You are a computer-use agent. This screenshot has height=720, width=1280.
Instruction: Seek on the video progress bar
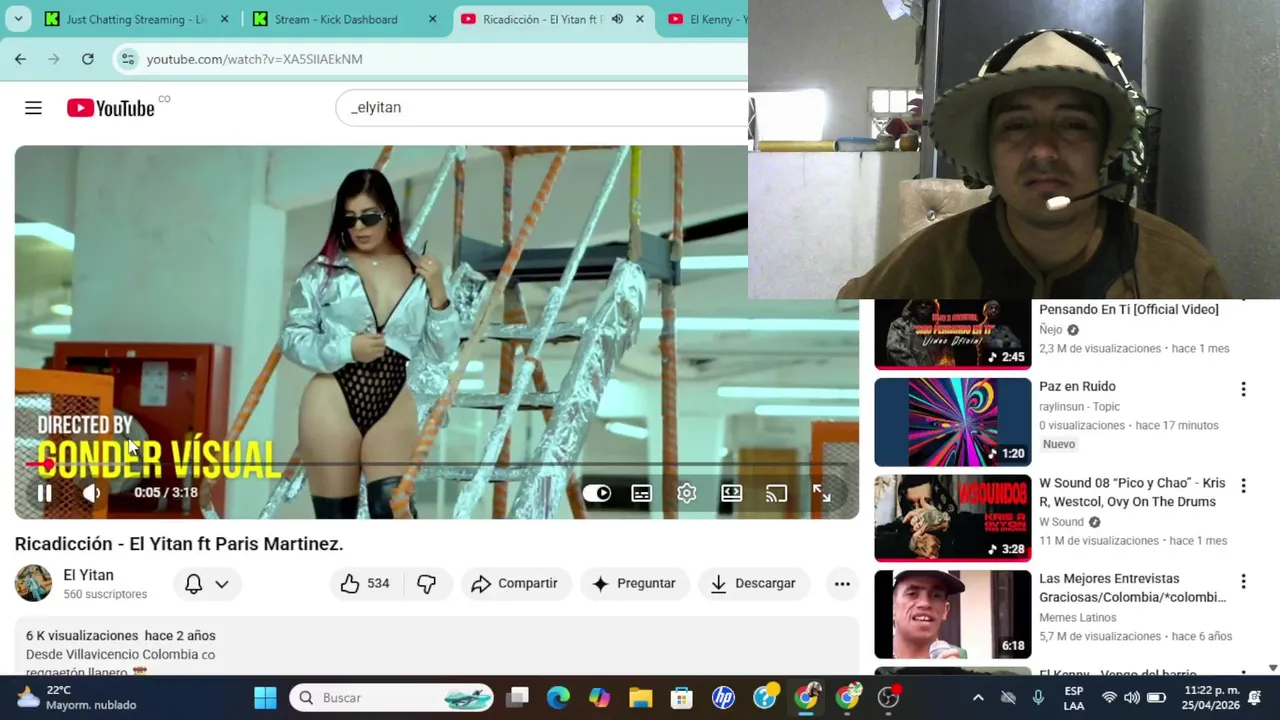pyautogui.click(x=437, y=464)
